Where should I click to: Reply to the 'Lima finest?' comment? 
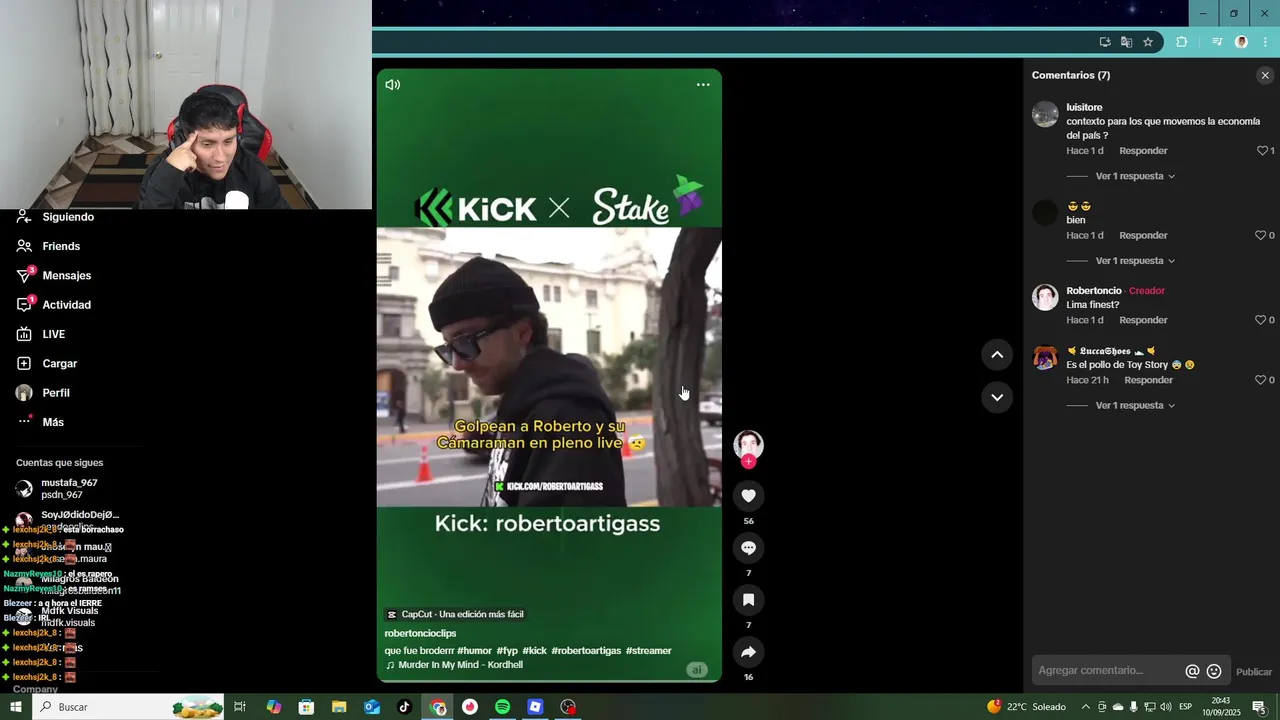pos(1143,320)
